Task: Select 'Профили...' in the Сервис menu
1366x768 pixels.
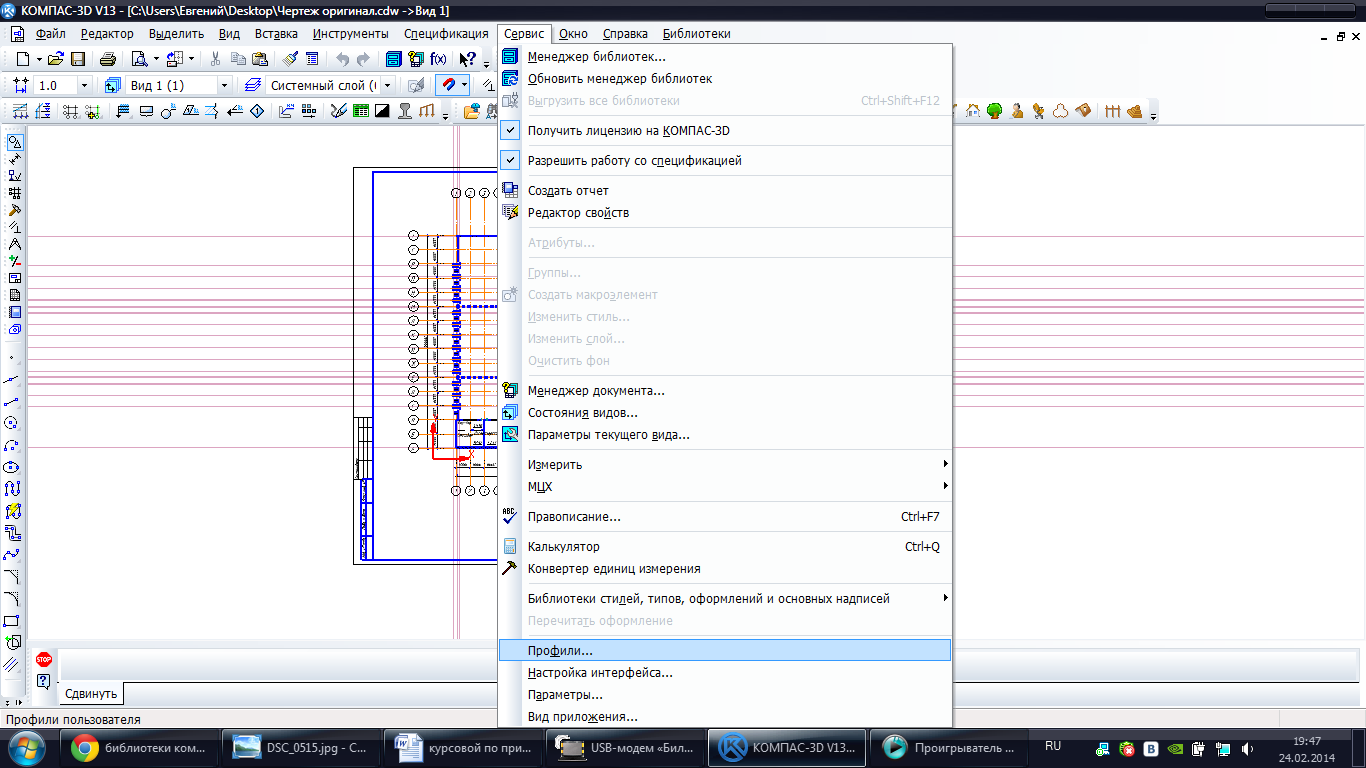Action: pos(725,651)
